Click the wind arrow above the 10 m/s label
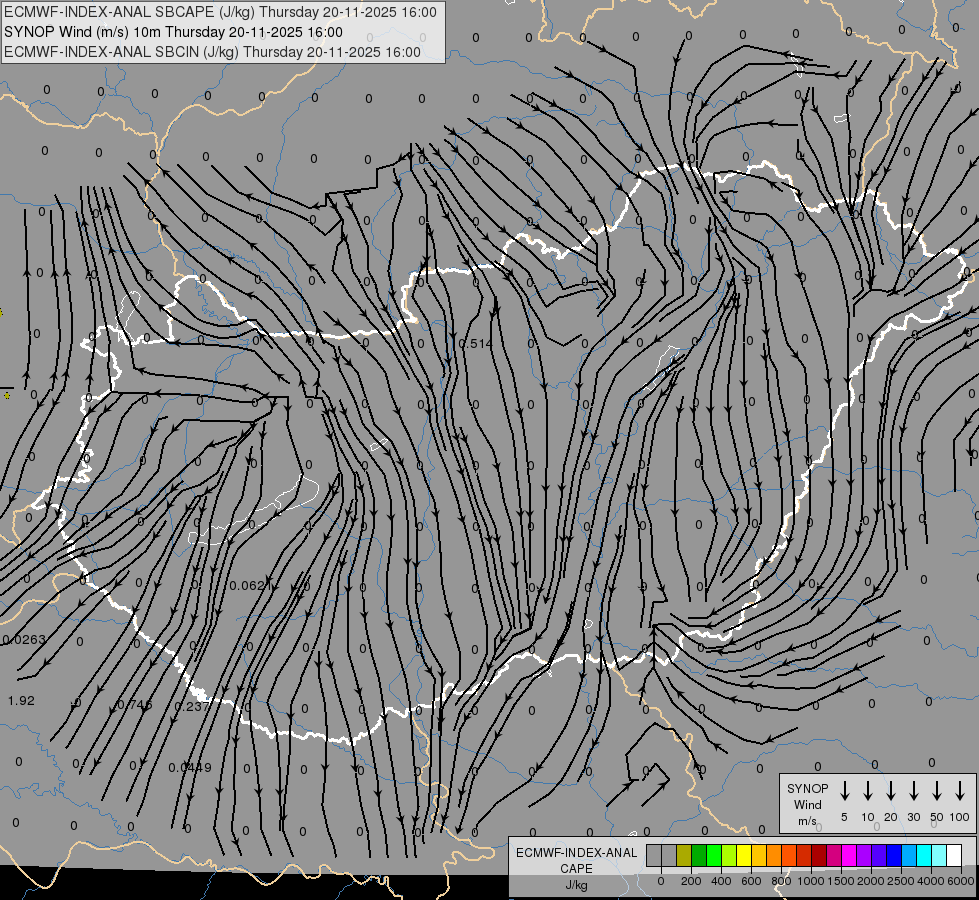Image resolution: width=979 pixels, height=900 pixels. tap(868, 791)
